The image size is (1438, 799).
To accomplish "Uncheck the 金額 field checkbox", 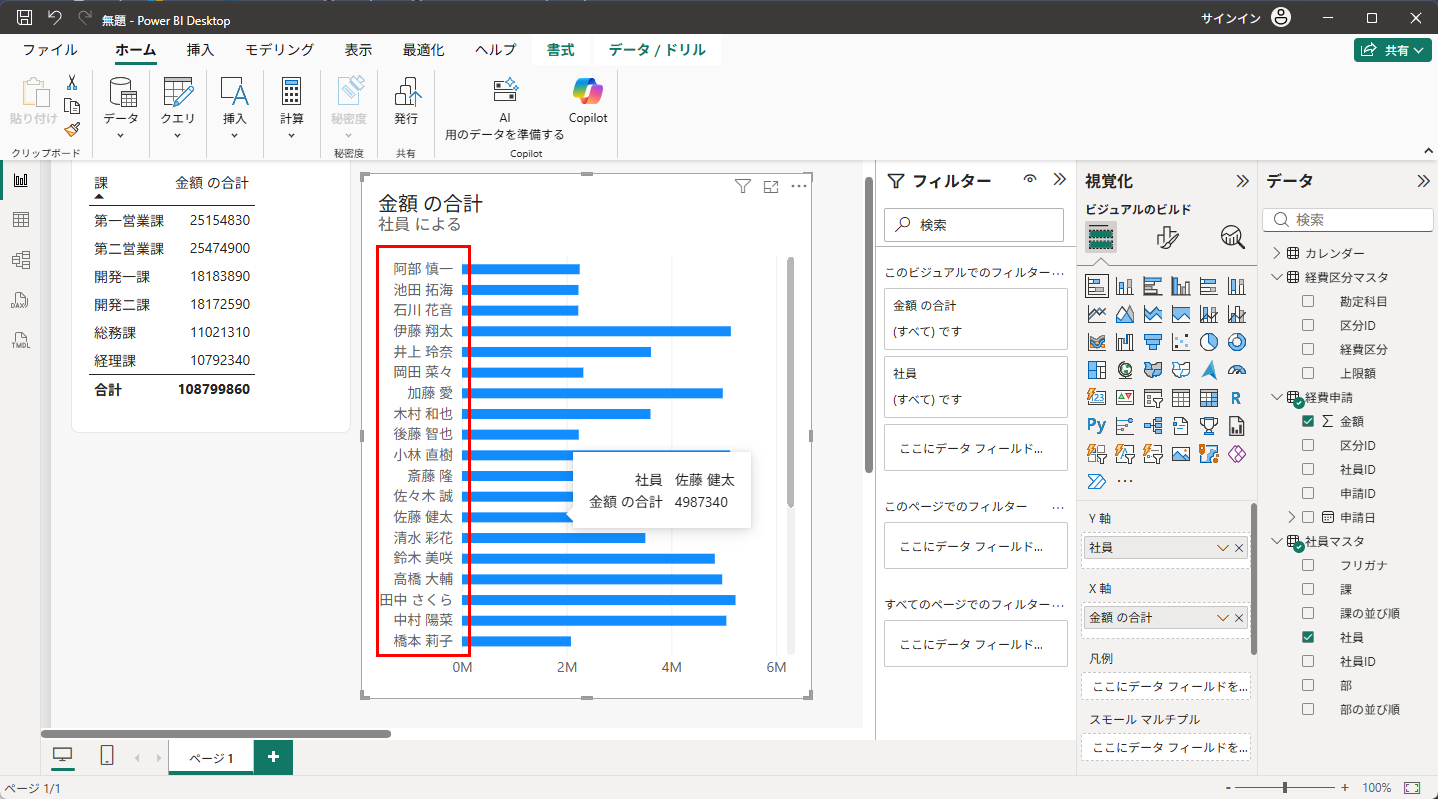I will (x=1308, y=421).
